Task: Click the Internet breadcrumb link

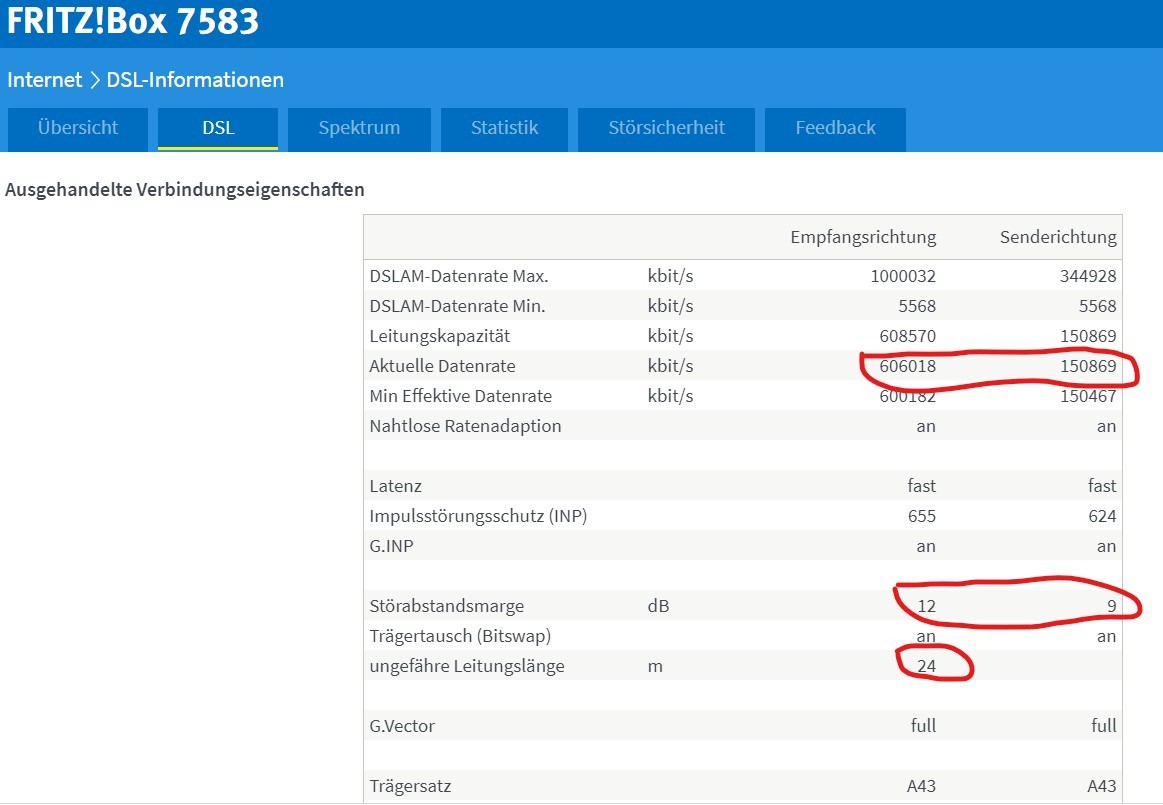Action: 44,80
